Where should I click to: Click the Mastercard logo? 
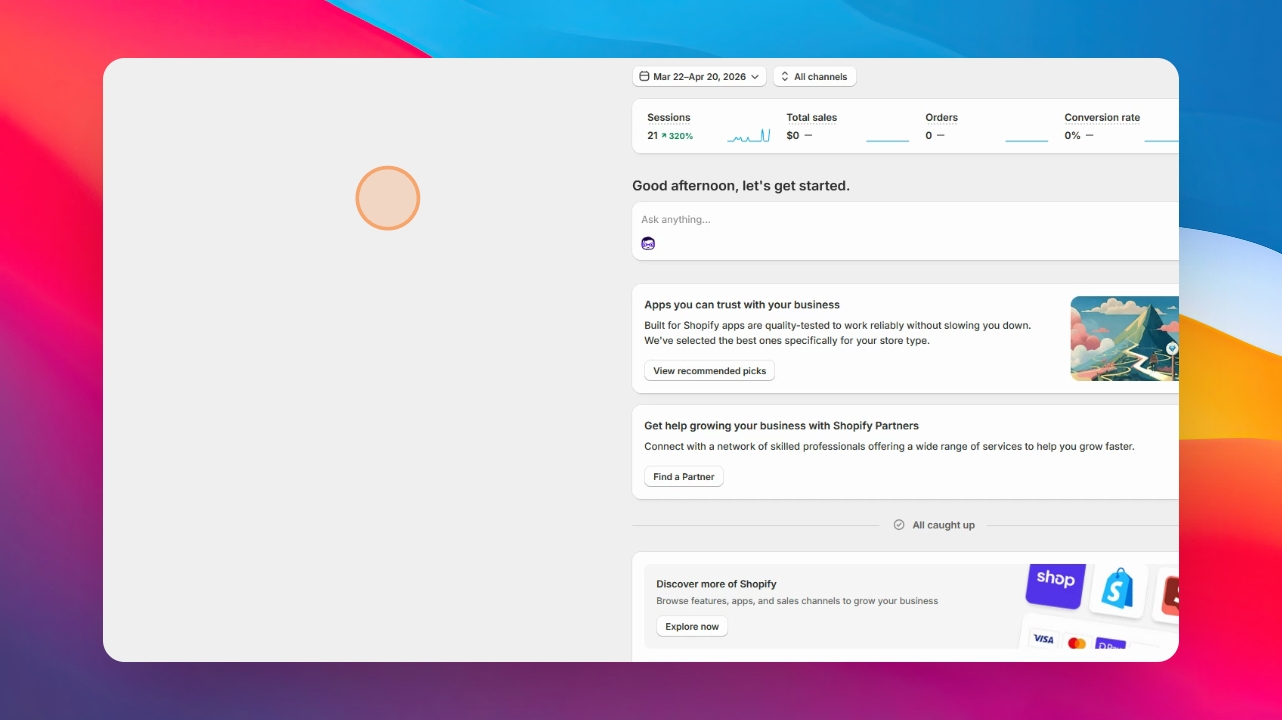pyautogui.click(x=1077, y=643)
